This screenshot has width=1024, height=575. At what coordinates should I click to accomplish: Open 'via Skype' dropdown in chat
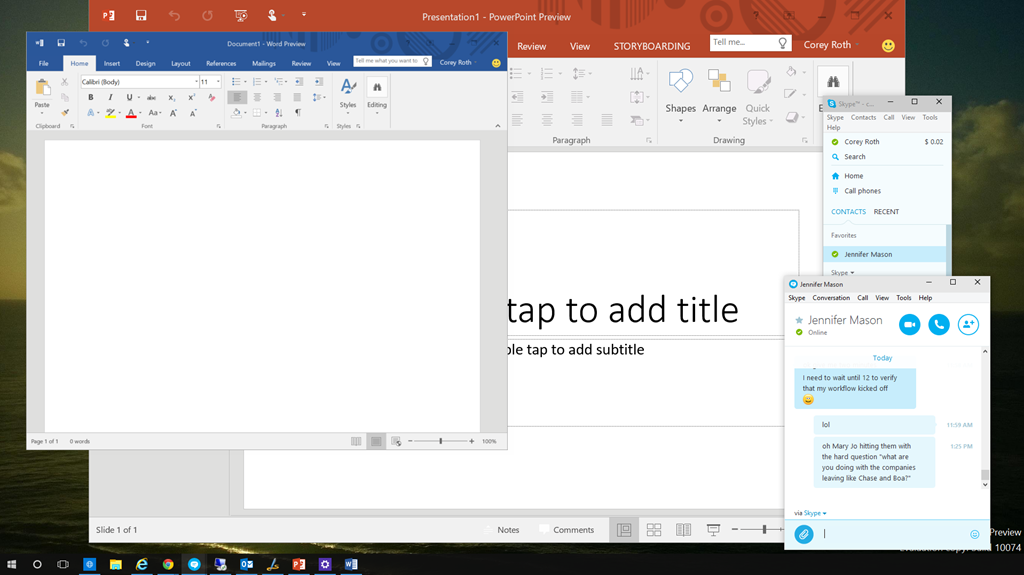[815, 513]
